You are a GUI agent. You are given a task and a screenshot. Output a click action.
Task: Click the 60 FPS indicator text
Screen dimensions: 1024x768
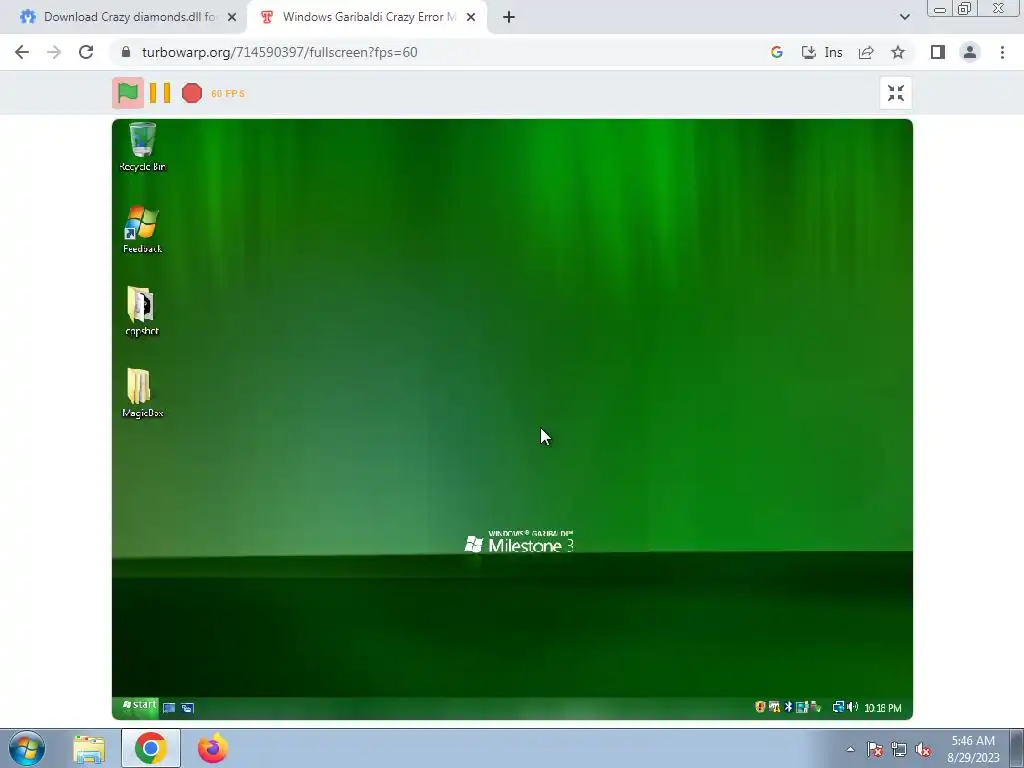click(228, 93)
